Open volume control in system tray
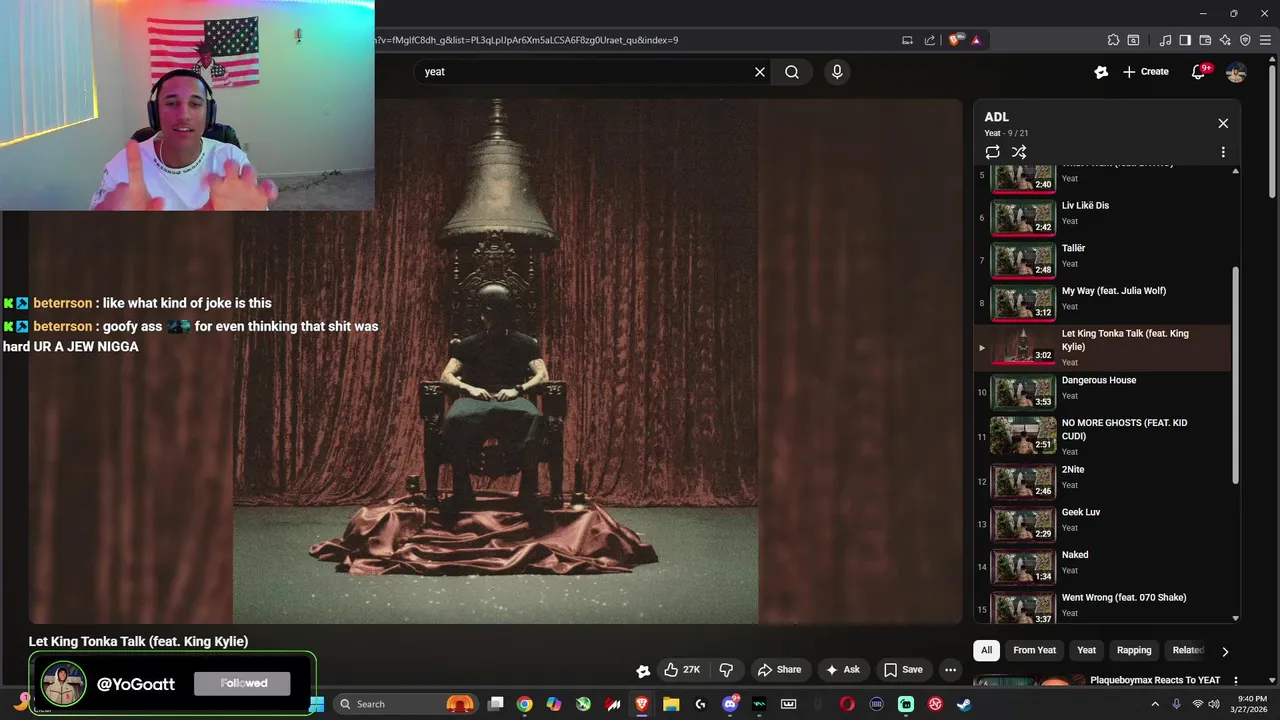This screenshot has width=1280, height=720. click(1214, 704)
